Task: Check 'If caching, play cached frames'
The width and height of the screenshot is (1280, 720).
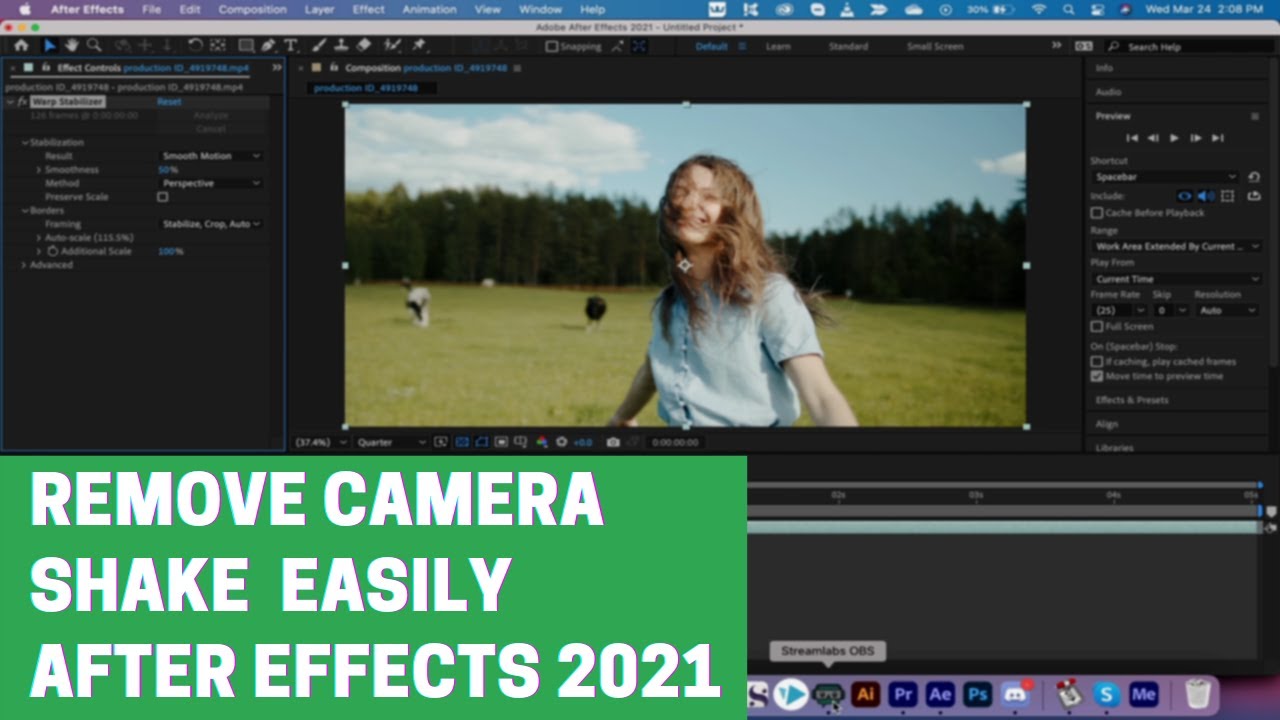Action: coord(1097,361)
